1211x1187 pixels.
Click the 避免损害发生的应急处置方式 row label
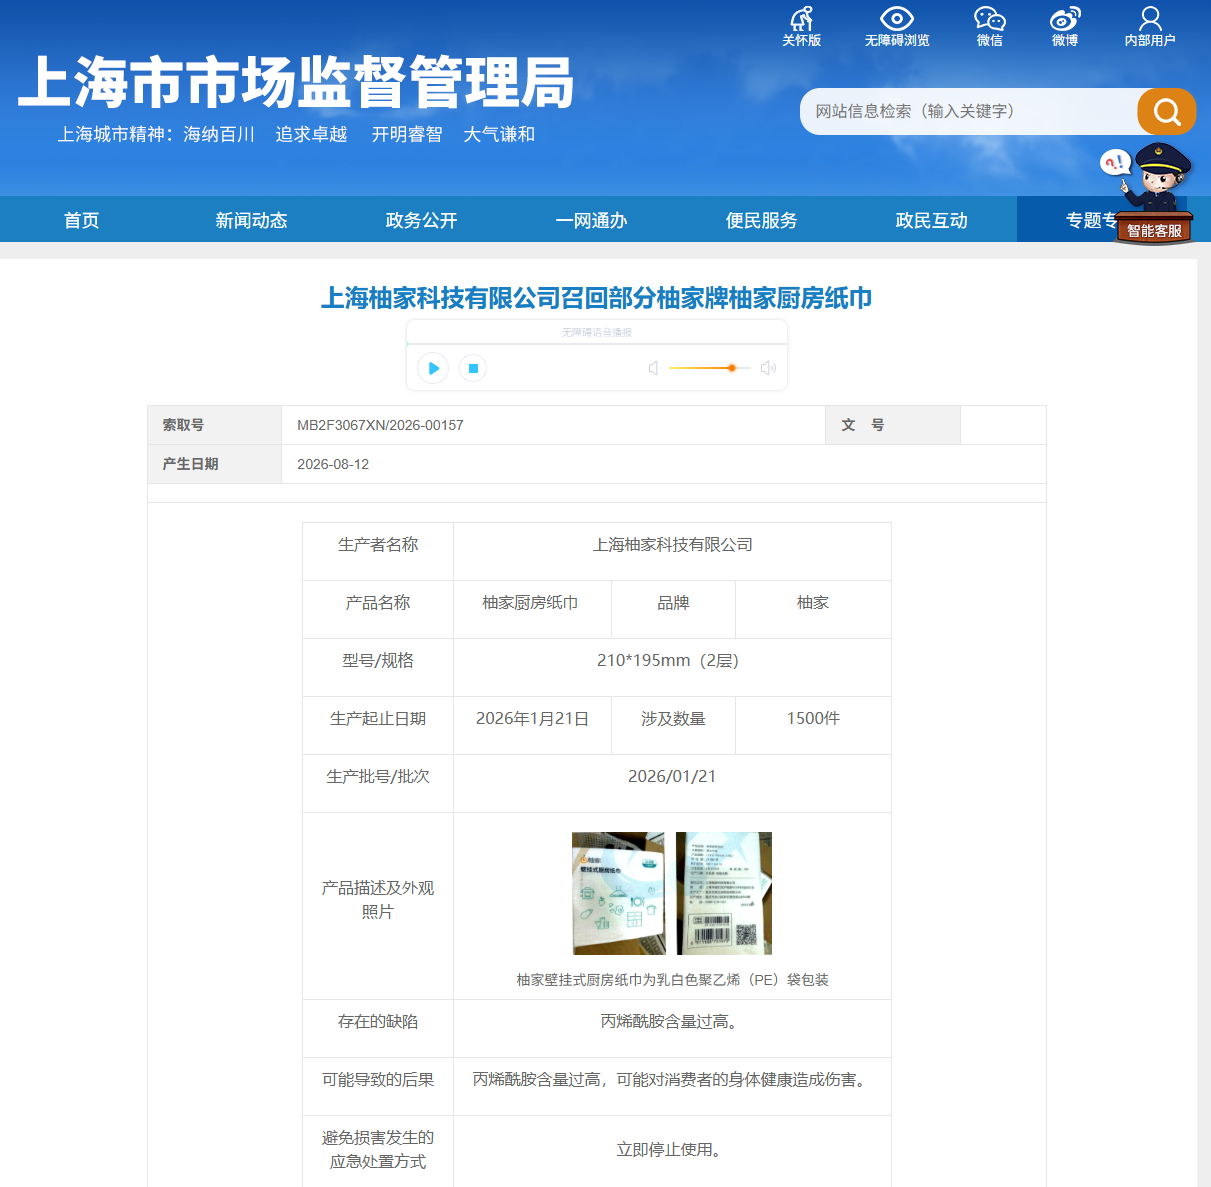click(x=378, y=1150)
